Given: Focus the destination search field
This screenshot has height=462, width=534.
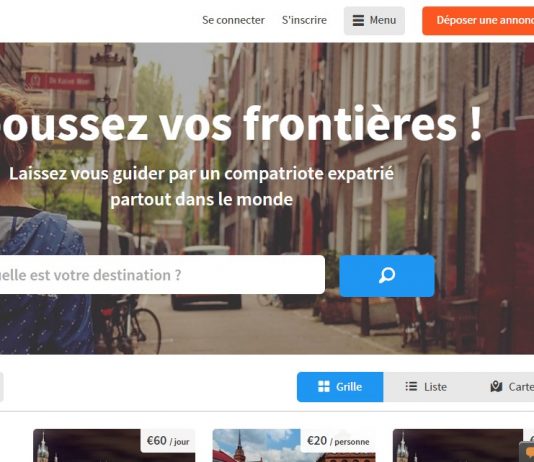Looking at the screenshot, I should (x=162, y=275).
